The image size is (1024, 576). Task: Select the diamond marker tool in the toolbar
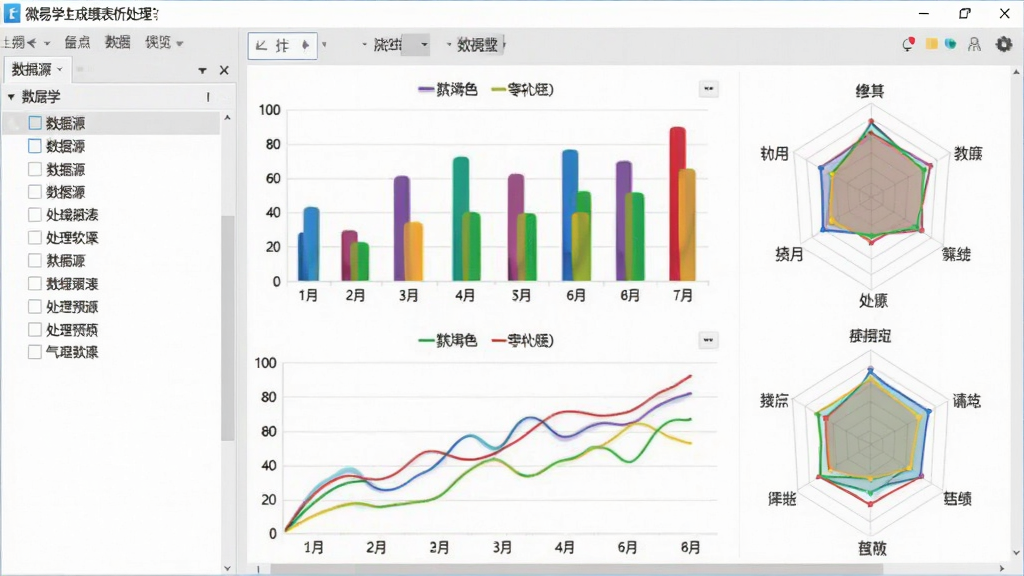click(x=305, y=45)
